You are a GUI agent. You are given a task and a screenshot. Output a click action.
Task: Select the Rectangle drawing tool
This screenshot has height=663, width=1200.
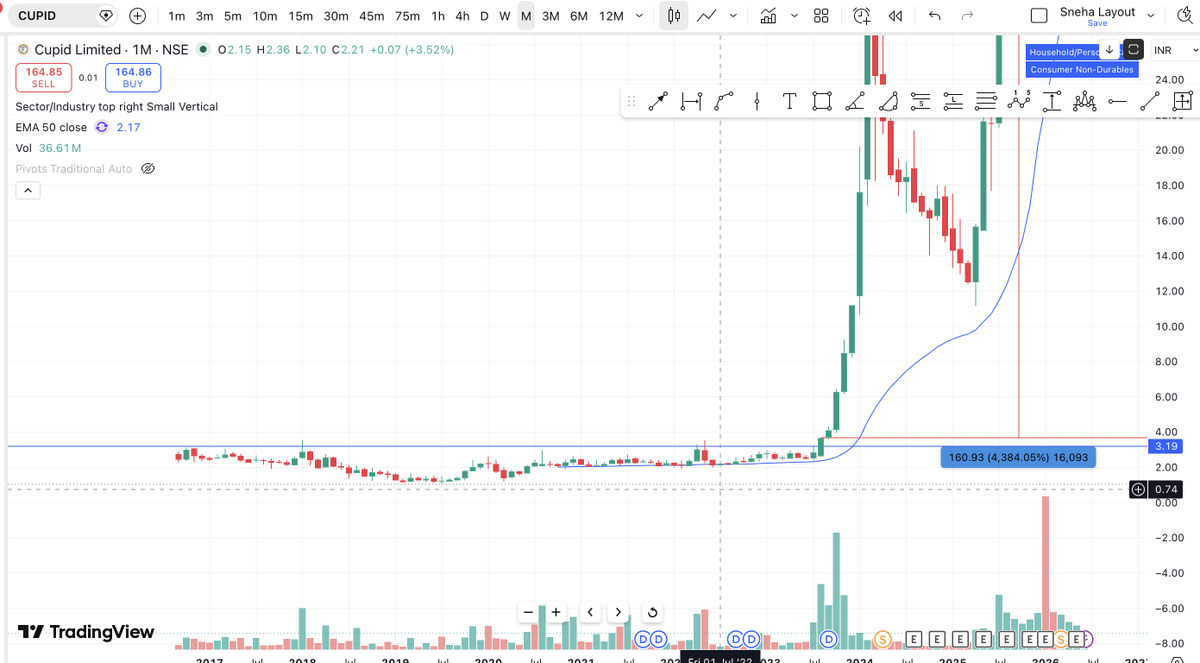tap(822, 101)
